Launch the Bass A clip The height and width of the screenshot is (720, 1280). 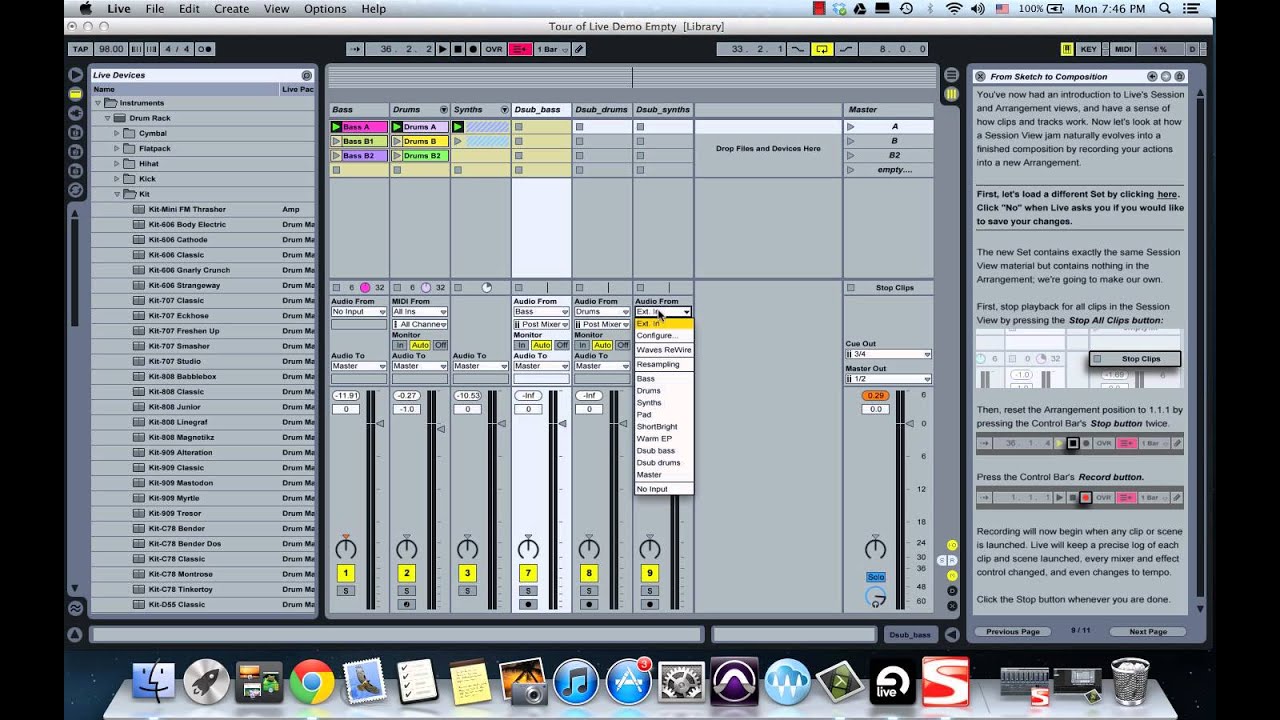click(336, 127)
